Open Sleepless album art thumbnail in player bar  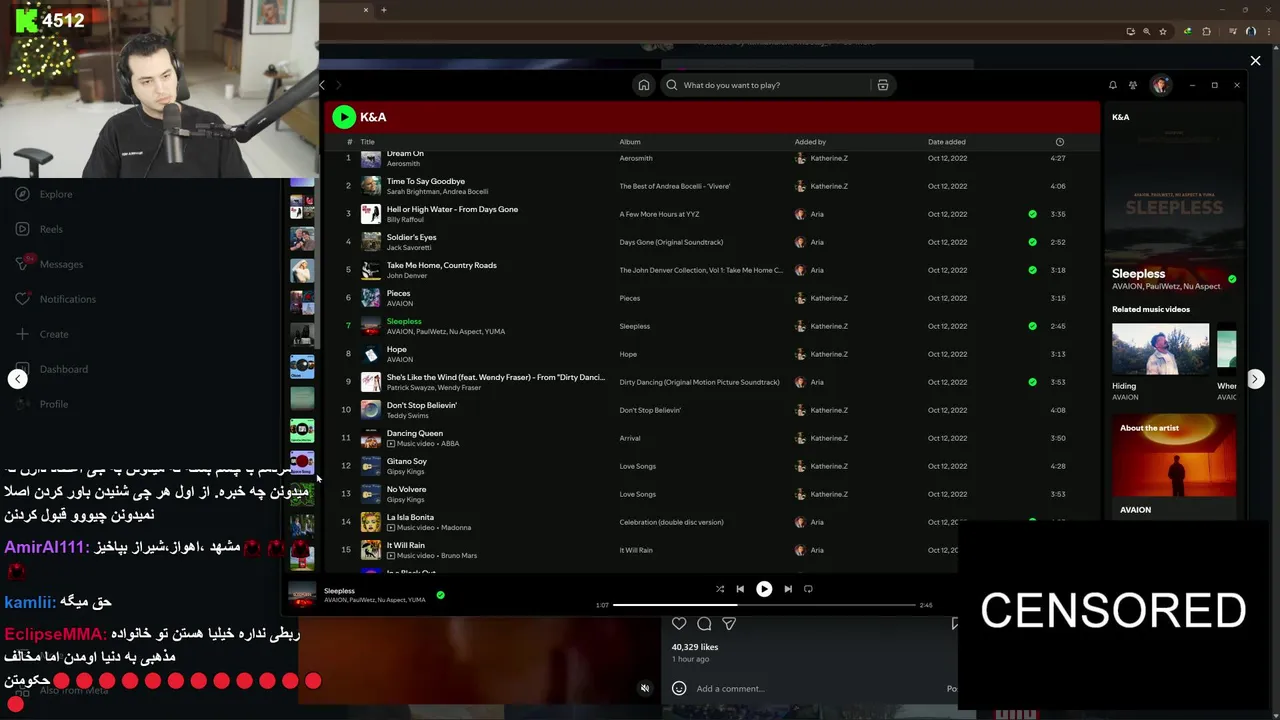coord(303,595)
